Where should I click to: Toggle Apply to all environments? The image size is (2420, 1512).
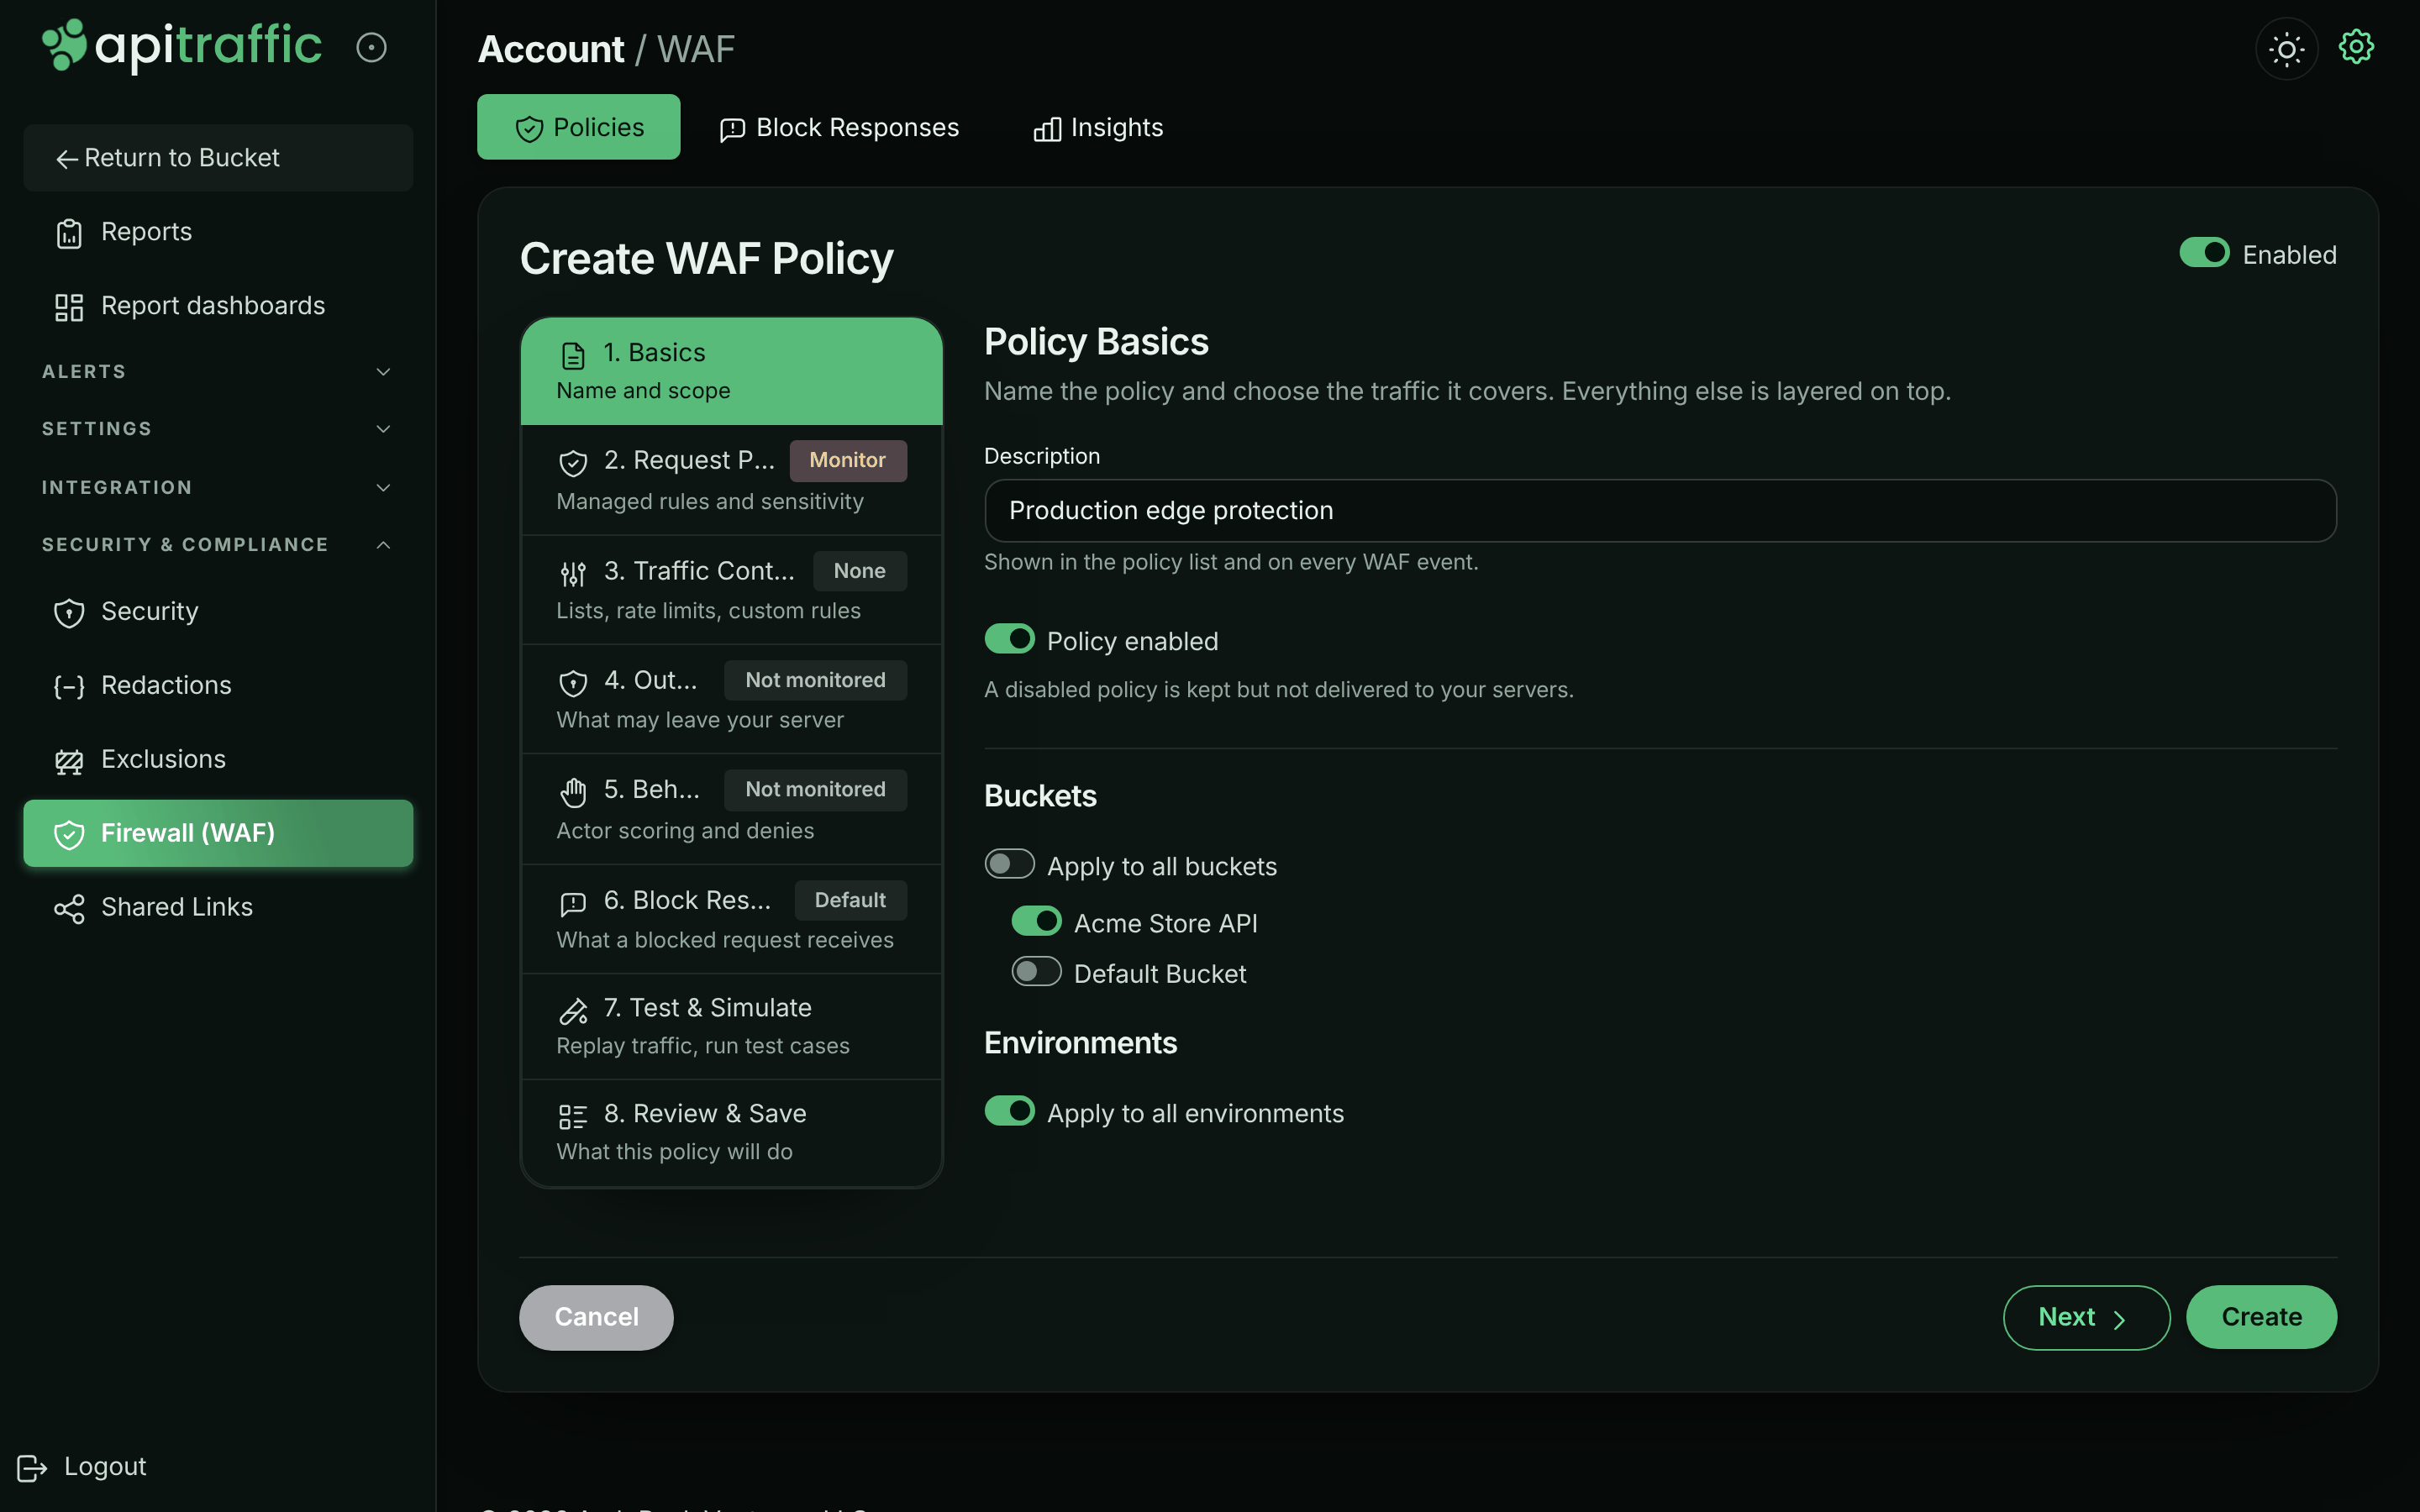[1009, 1110]
